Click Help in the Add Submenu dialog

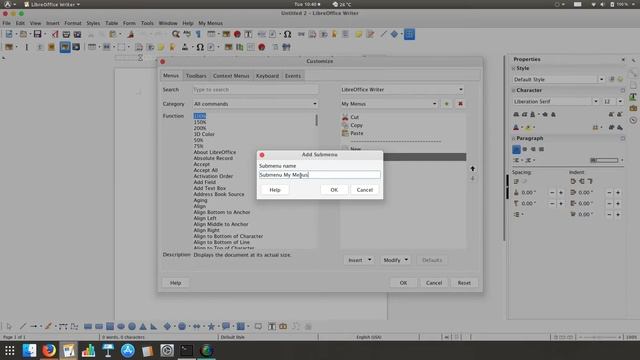click(x=275, y=190)
